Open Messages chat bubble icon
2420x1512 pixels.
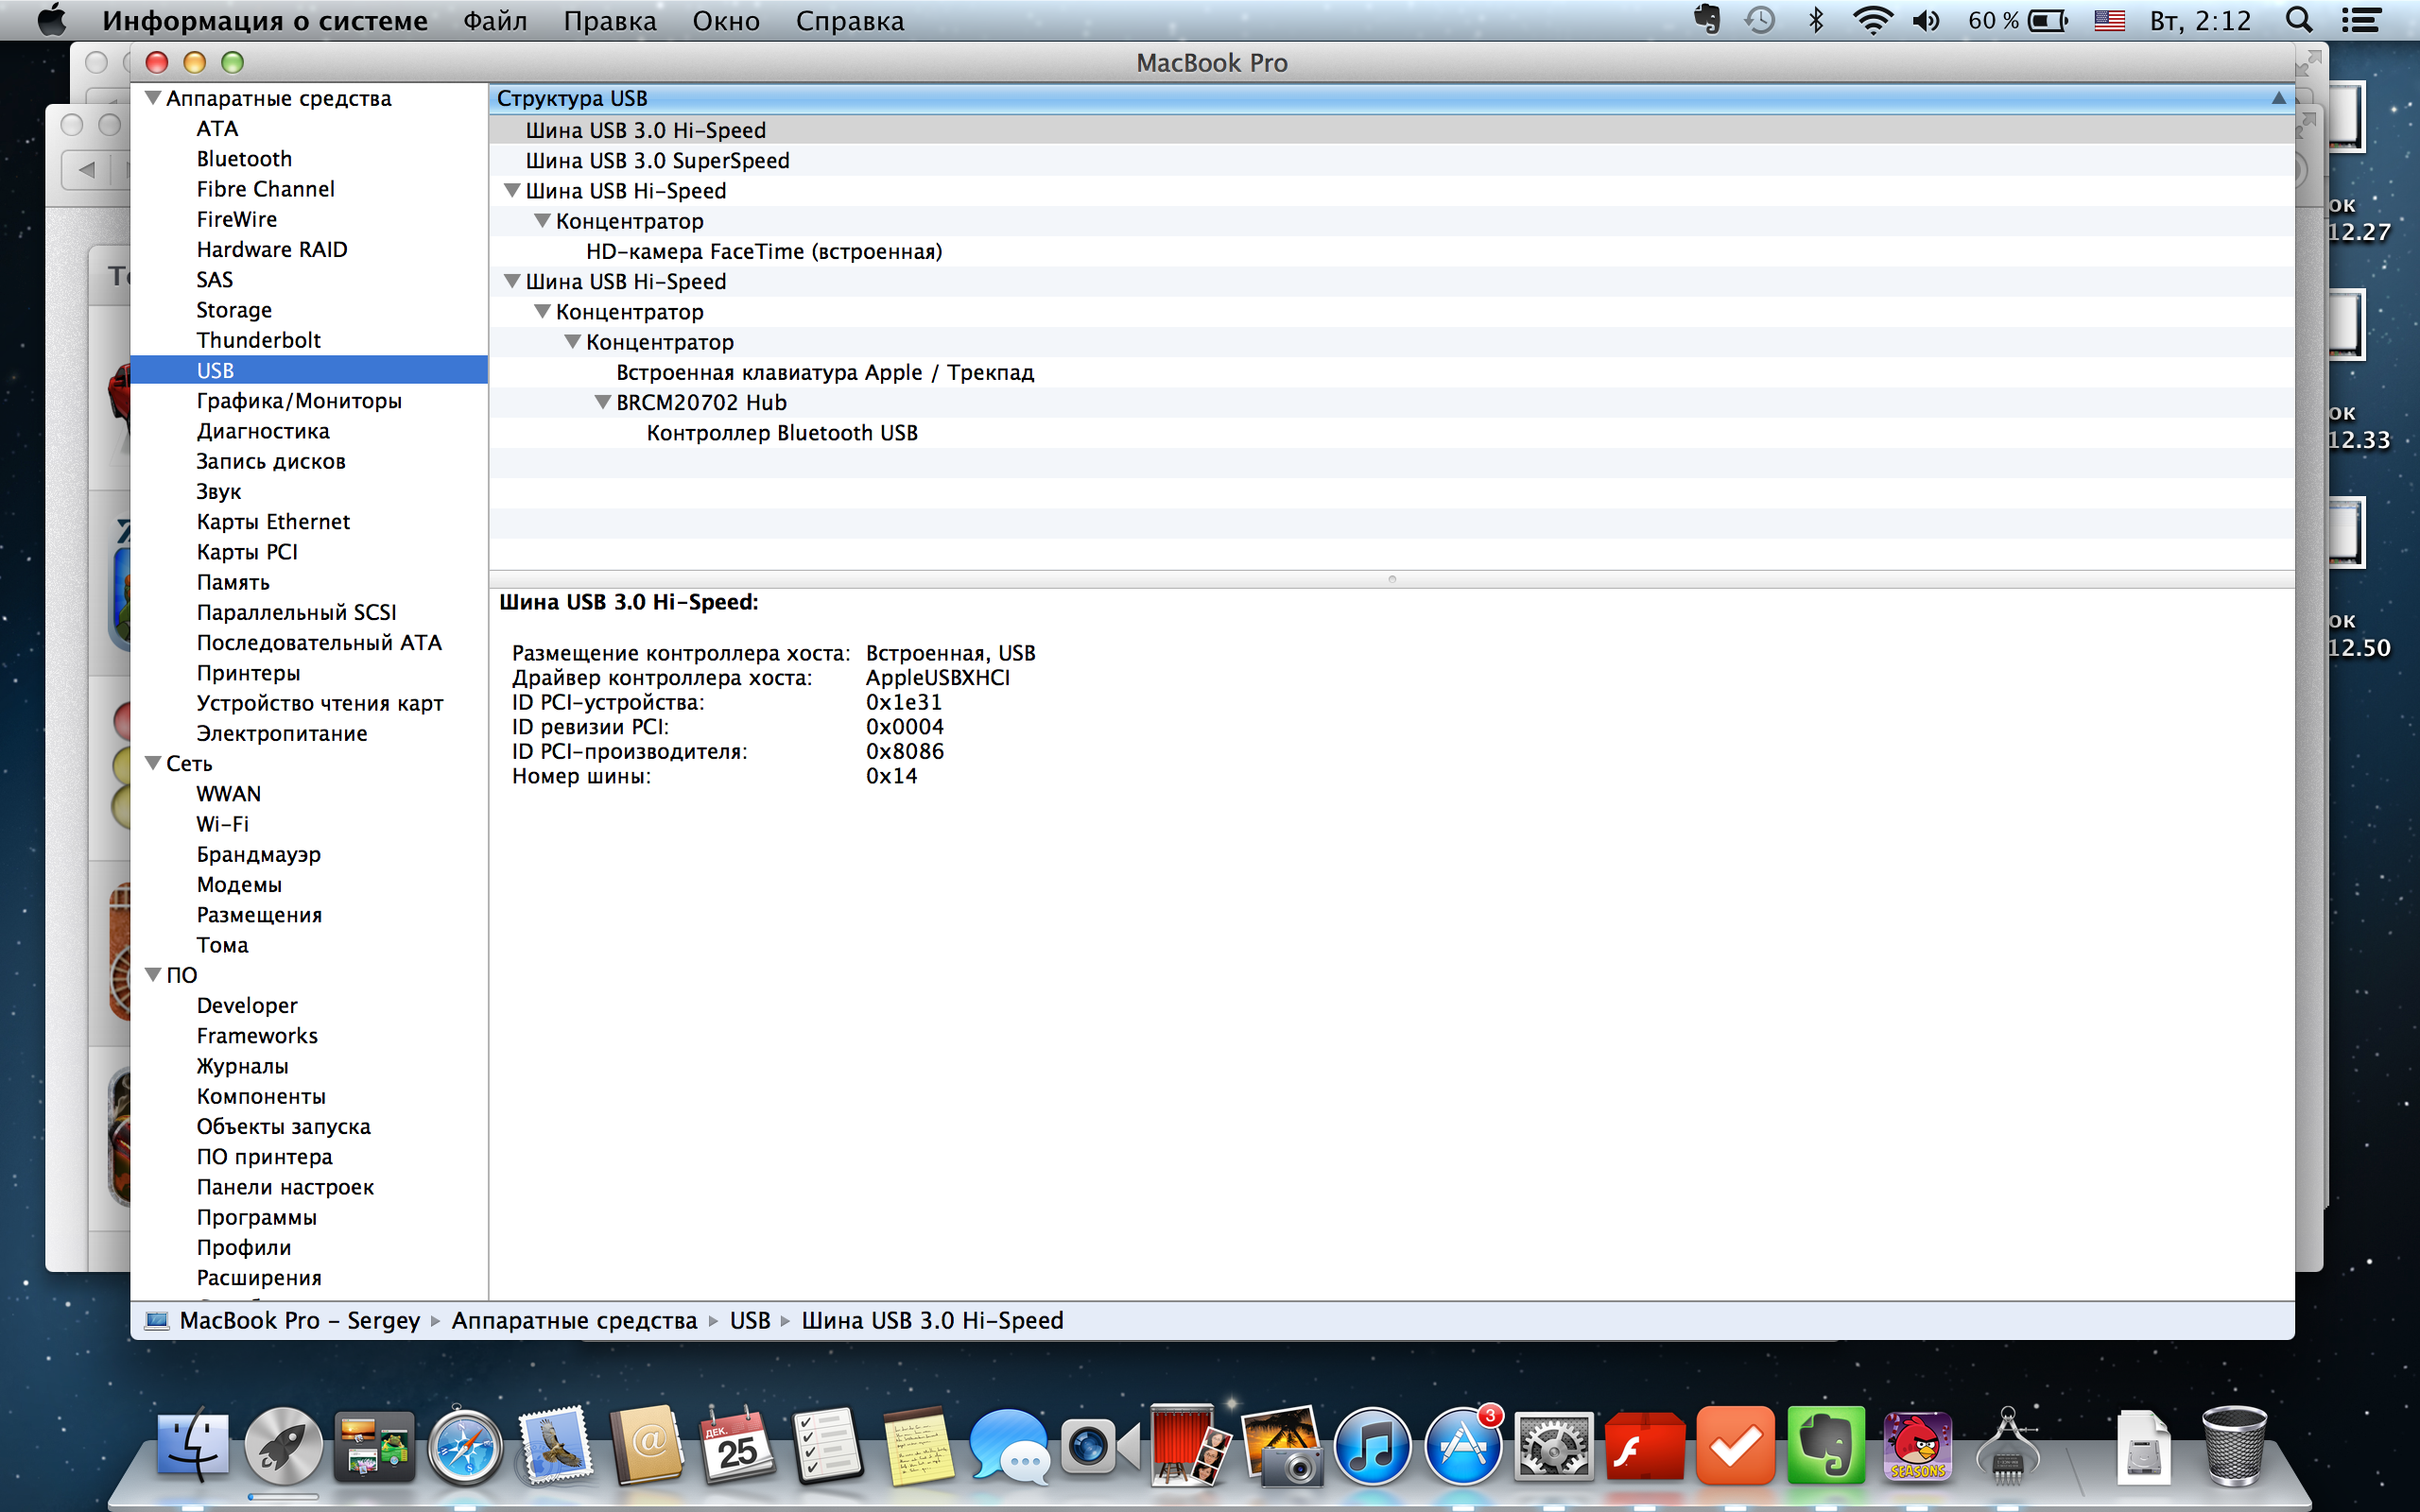click(x=1010, y=1446)
